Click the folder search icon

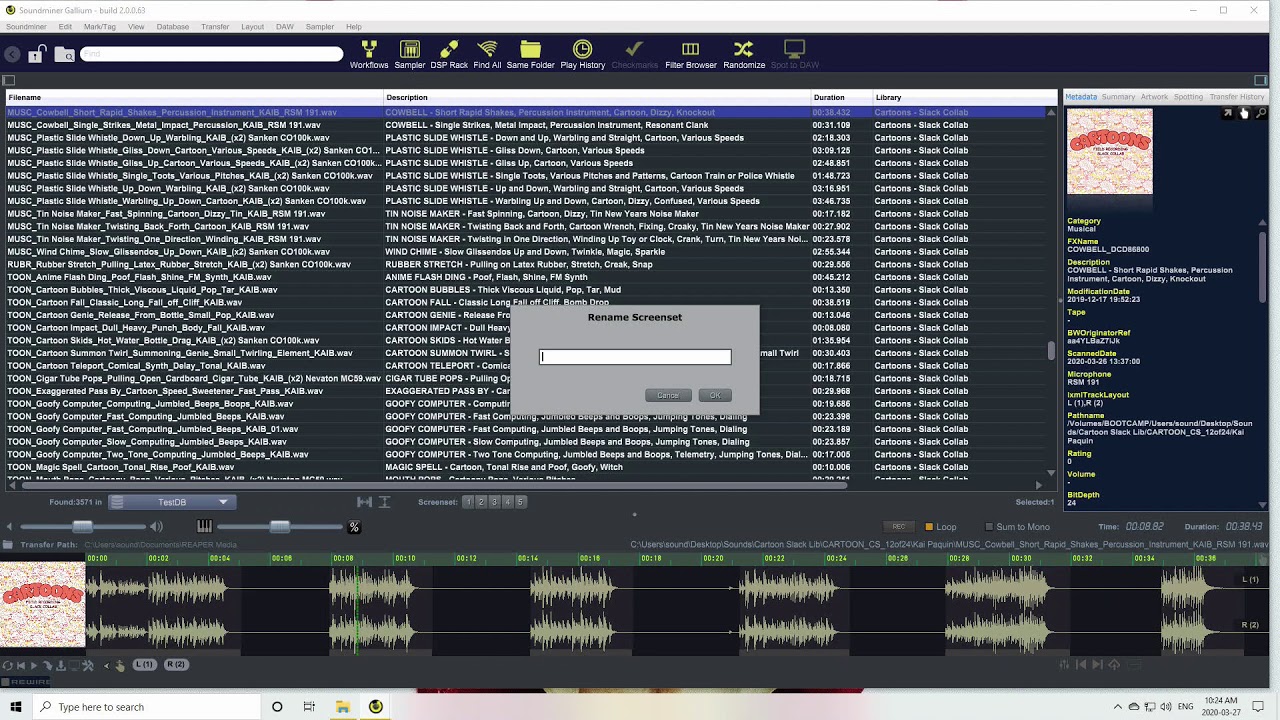[x=64, y=54]
